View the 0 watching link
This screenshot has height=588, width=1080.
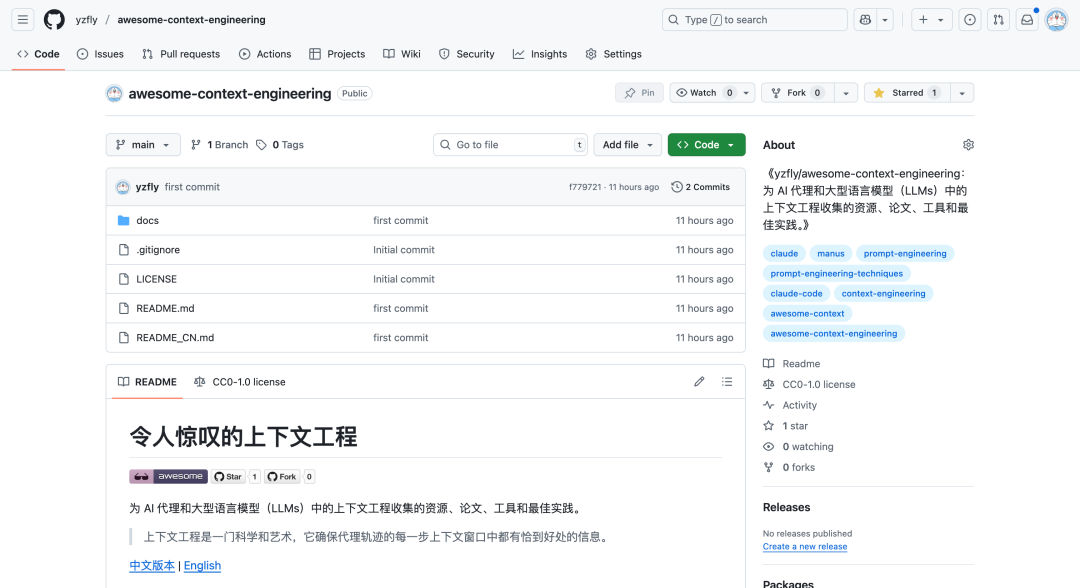[x=798, y=446]
